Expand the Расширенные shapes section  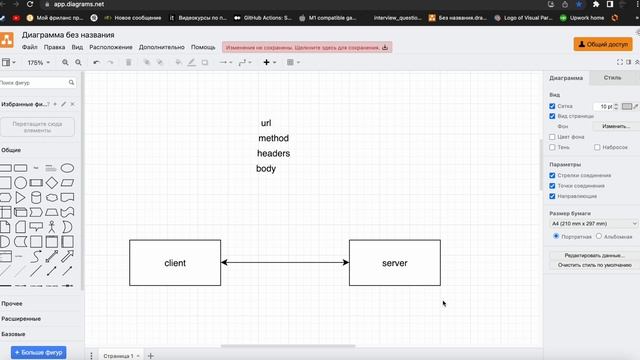[x=21, y=319]
